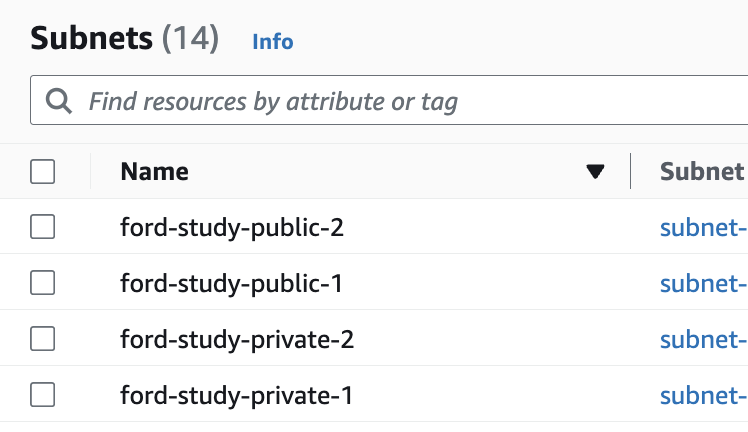Open the subnet ID link for ford-study-public-2
Viewport: 748px width, 432px height.
point(704,227)
